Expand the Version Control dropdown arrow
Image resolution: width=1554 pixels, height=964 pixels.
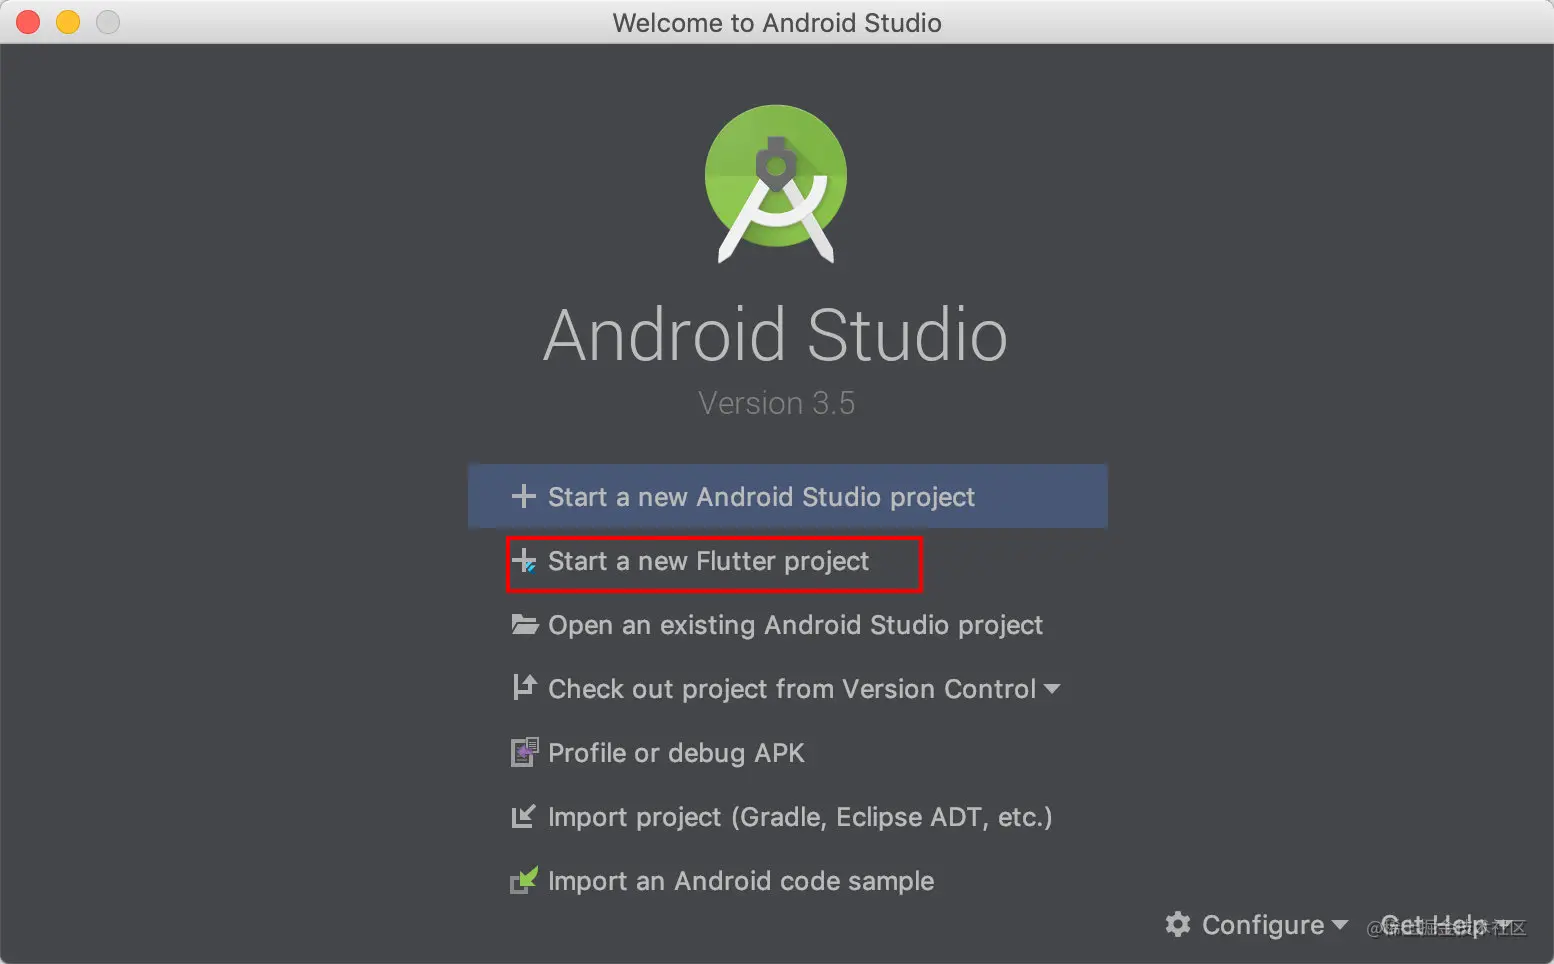1051,689
